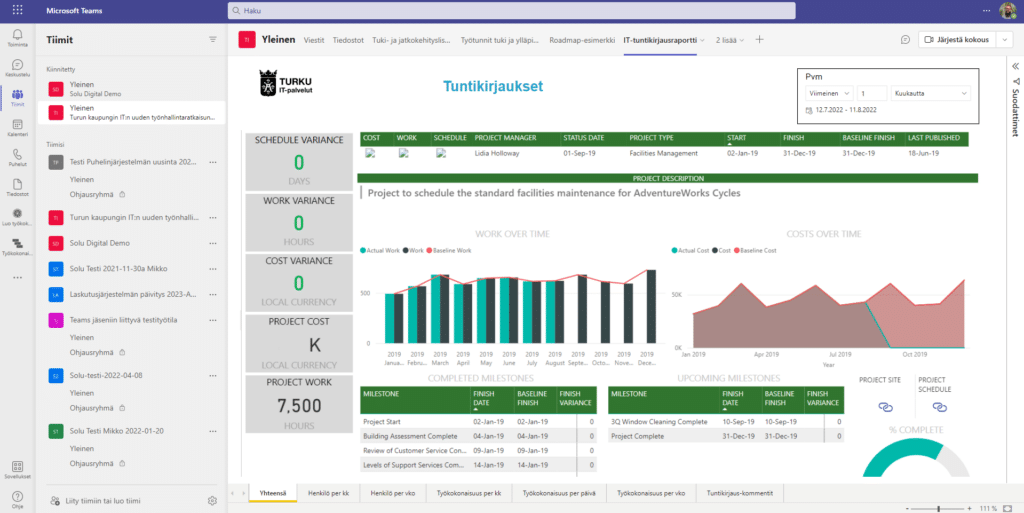Image resolution: width=1024 pixels, height=513 pixels.
Task: Click the add tab plus icon
Action: click(x=759, y=40)
